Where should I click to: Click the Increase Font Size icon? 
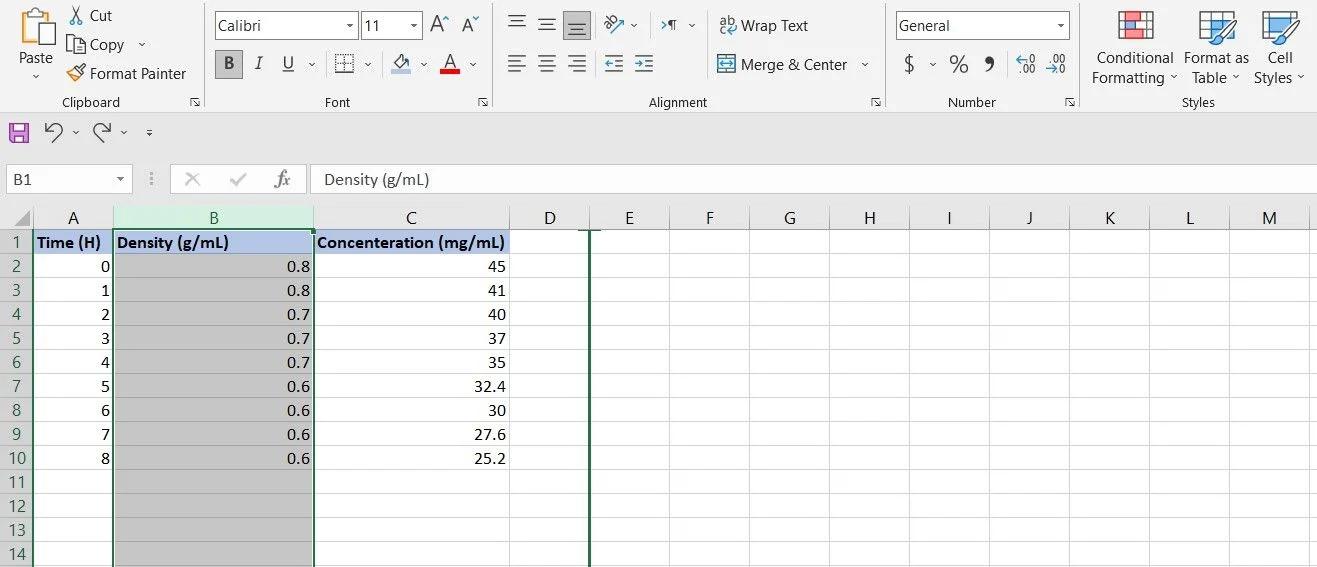pos(439,25)
